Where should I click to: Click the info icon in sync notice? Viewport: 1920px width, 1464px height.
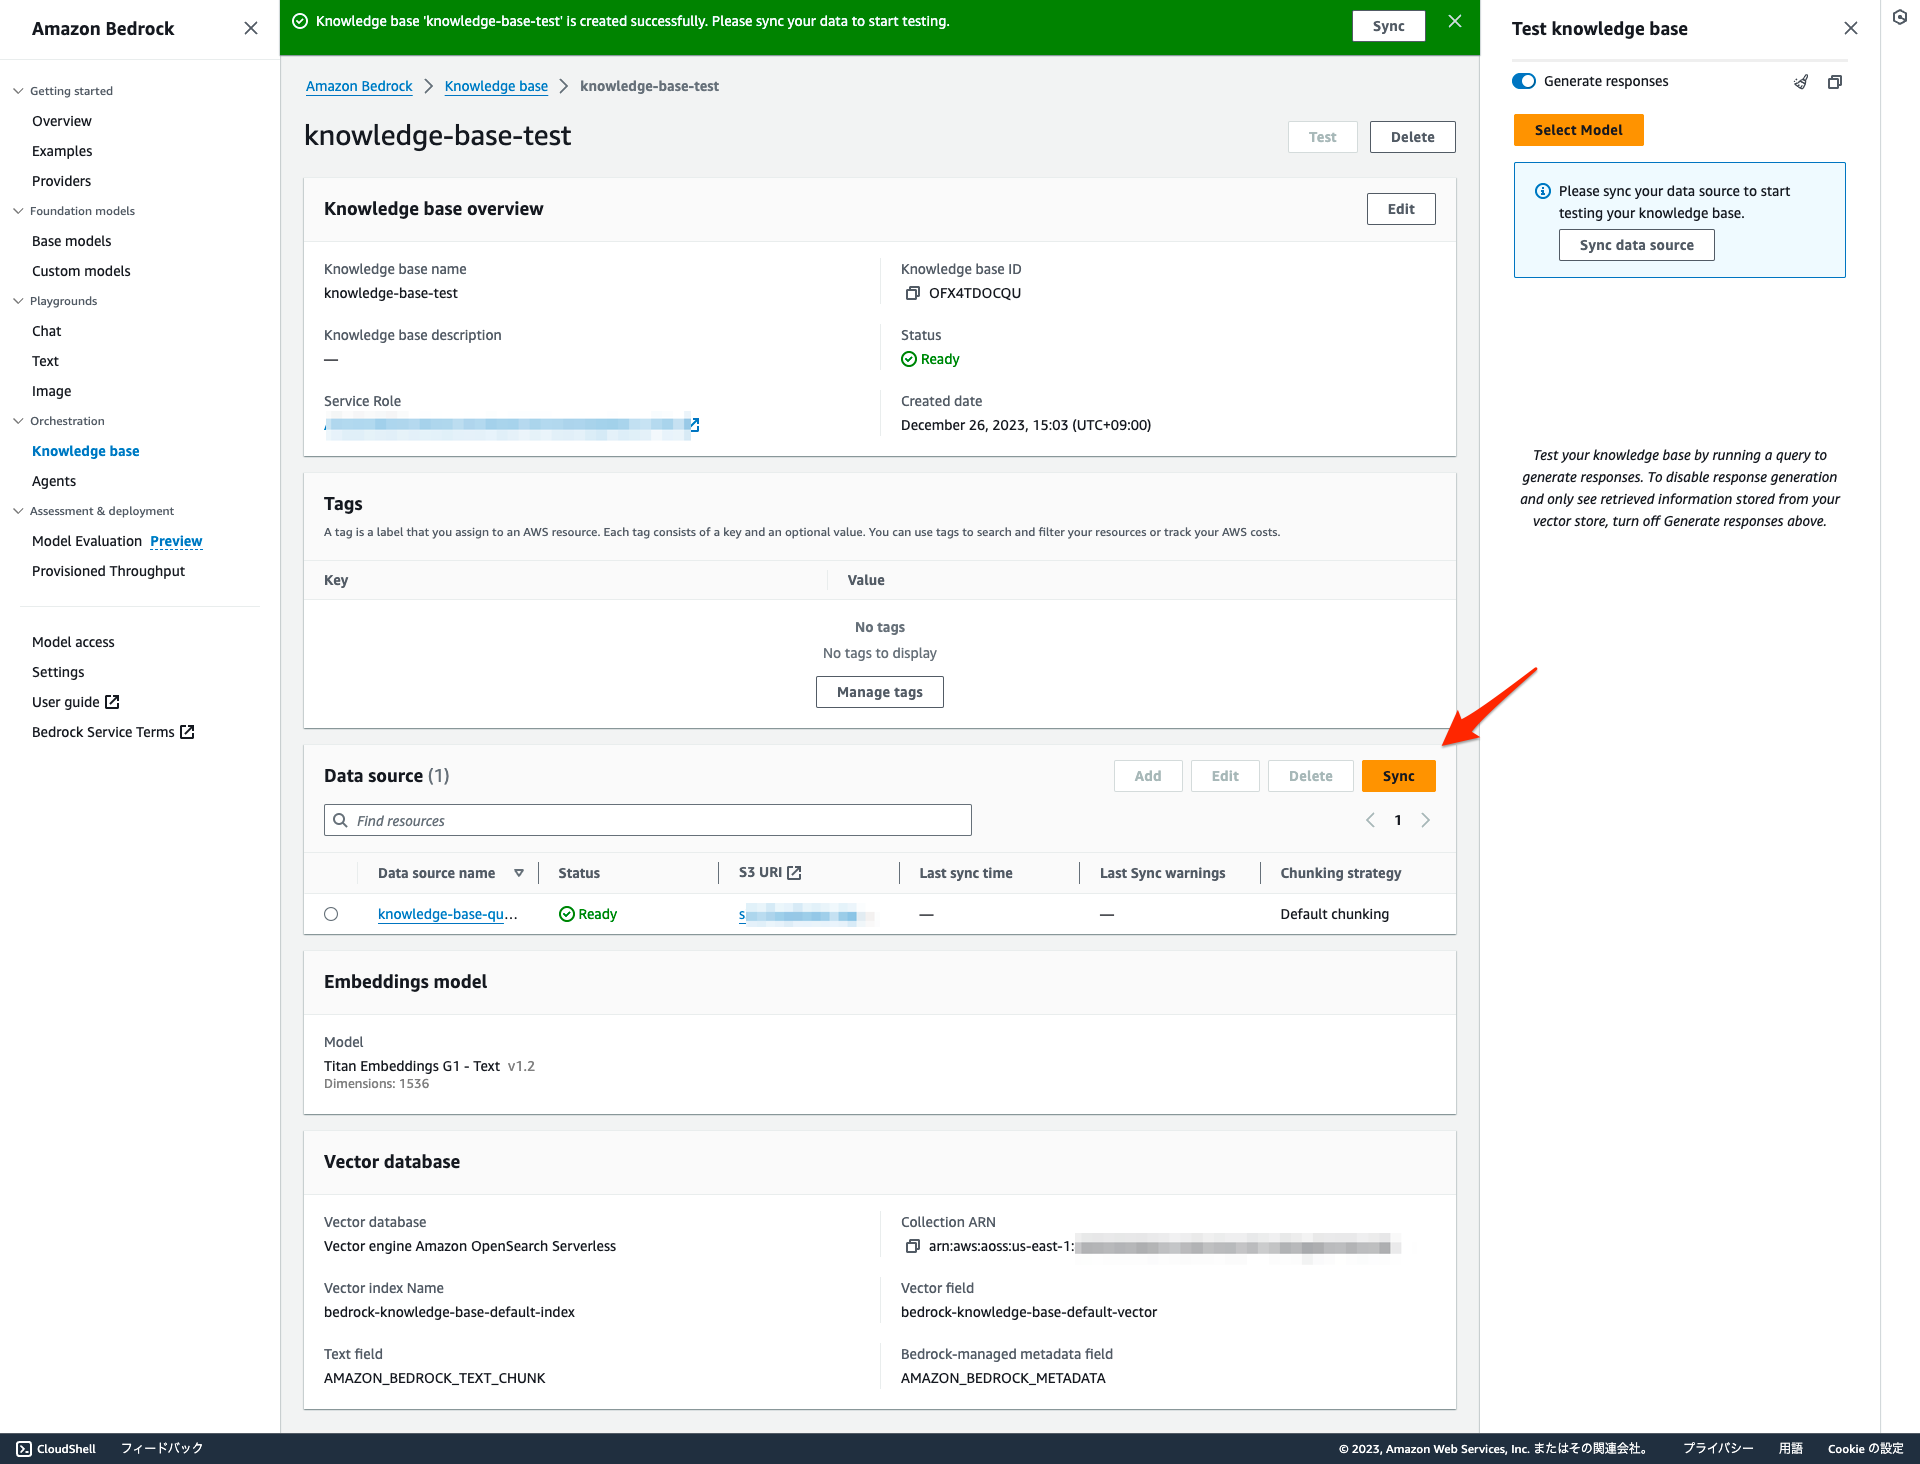1543,191
